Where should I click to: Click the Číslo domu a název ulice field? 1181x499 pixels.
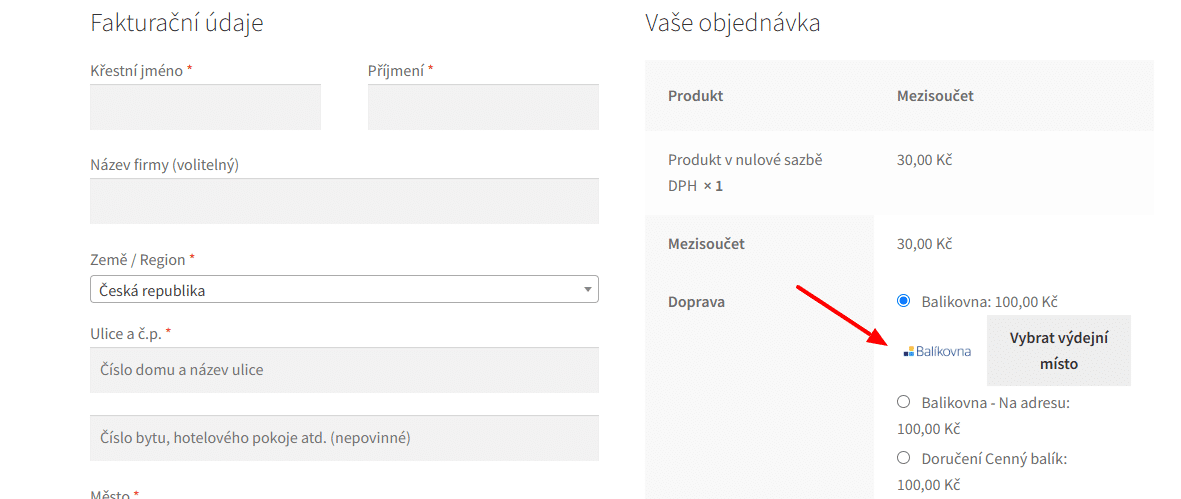point(344,370)
